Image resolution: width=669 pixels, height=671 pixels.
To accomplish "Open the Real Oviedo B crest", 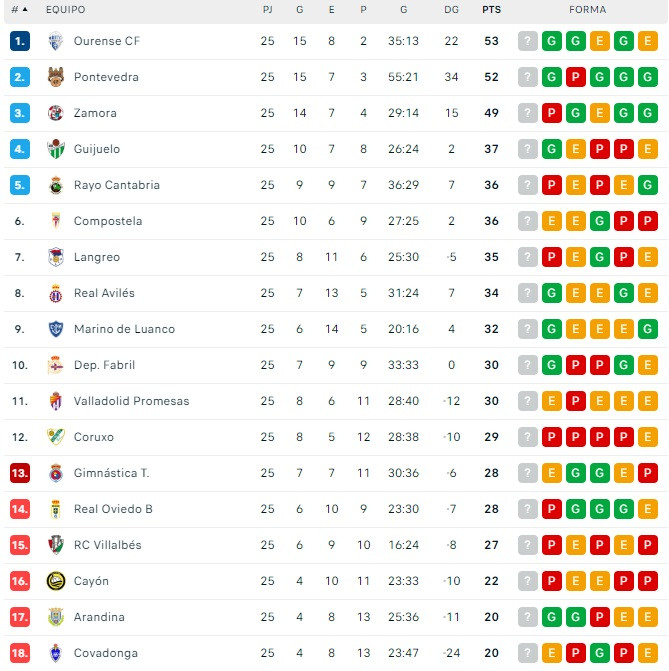I will click(x=56, y=509).
